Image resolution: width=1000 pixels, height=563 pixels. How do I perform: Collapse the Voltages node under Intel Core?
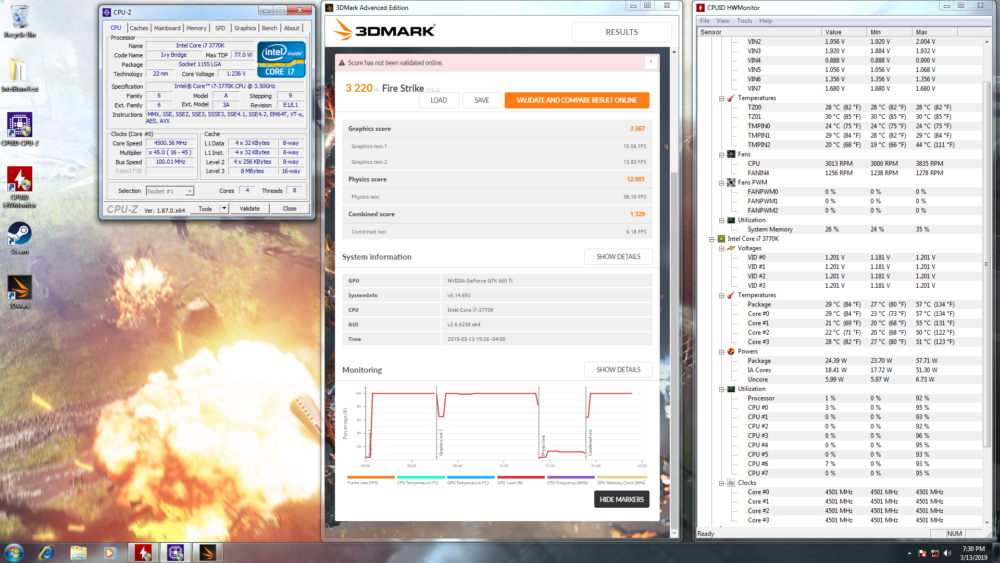(x=721, y=249)
